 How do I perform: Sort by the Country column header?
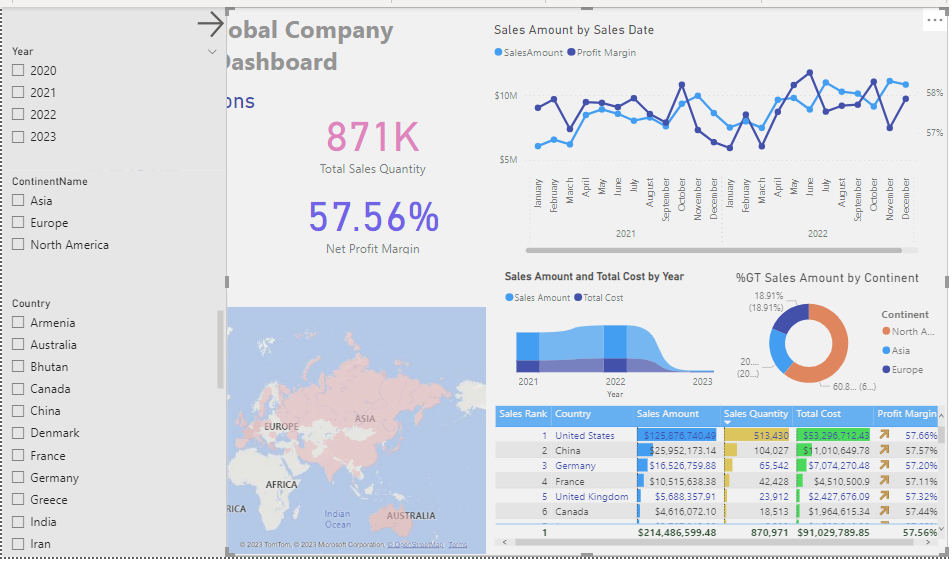click(573, 413)
